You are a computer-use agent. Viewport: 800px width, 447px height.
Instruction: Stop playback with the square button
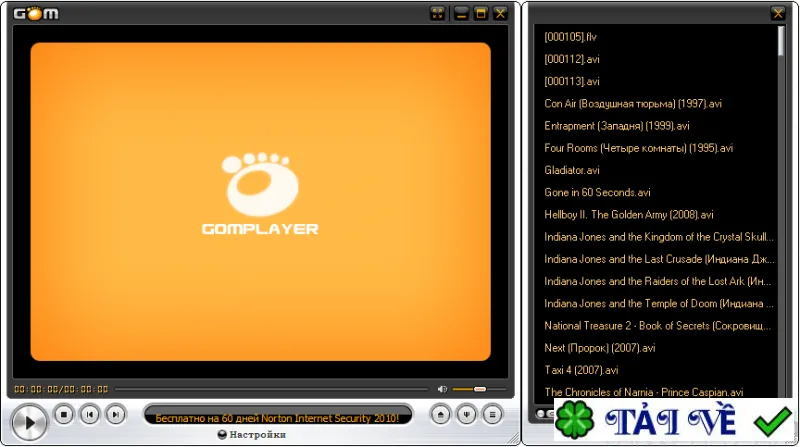64,415
